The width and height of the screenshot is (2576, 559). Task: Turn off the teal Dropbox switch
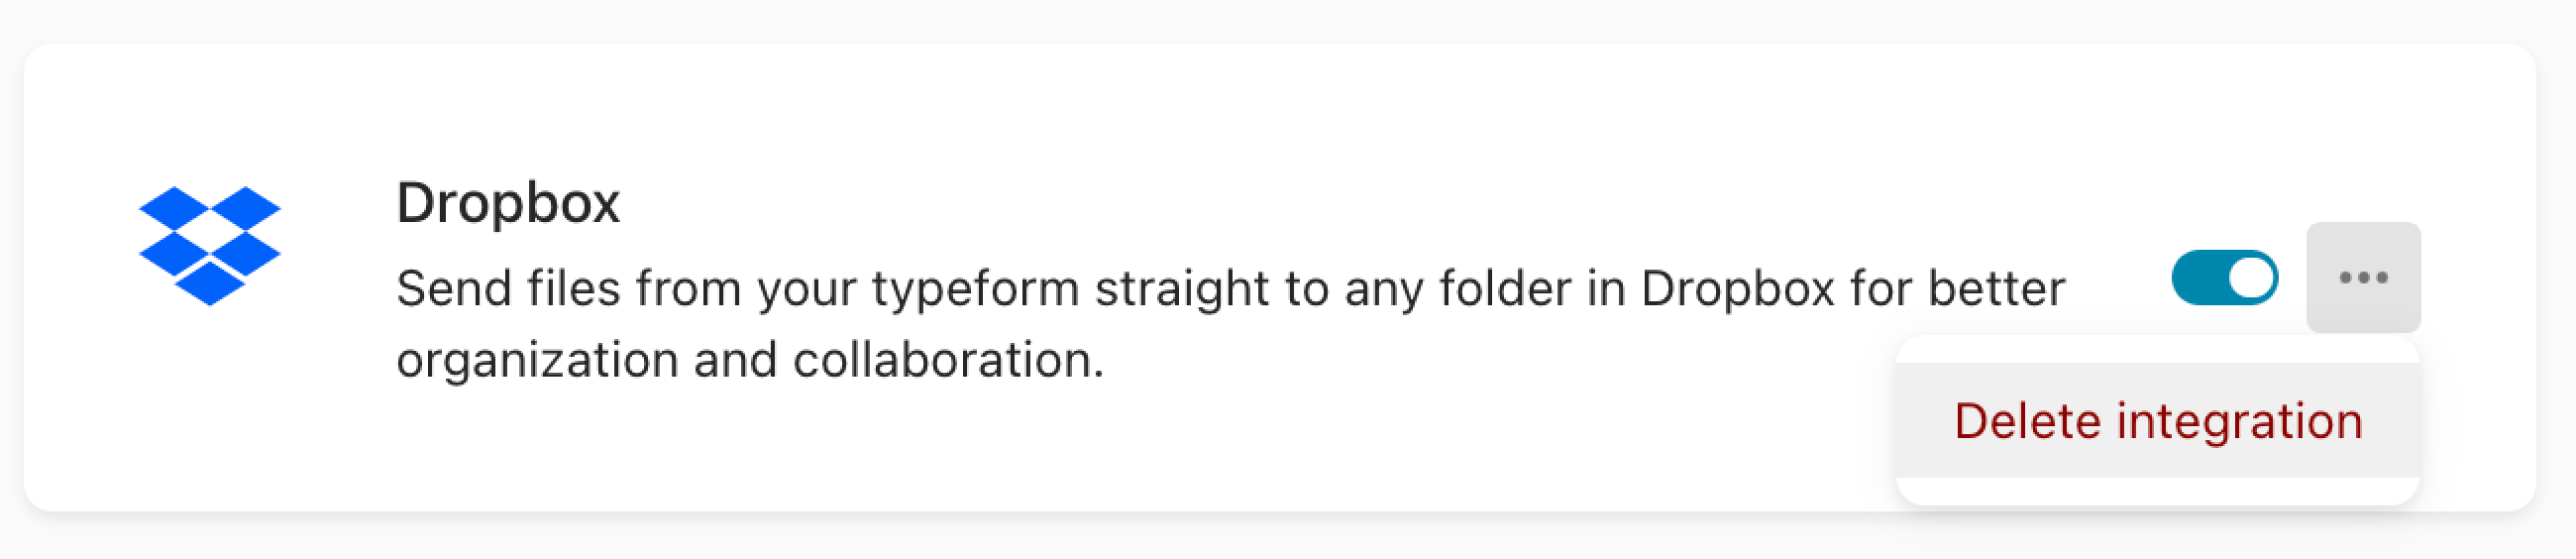2225,278
